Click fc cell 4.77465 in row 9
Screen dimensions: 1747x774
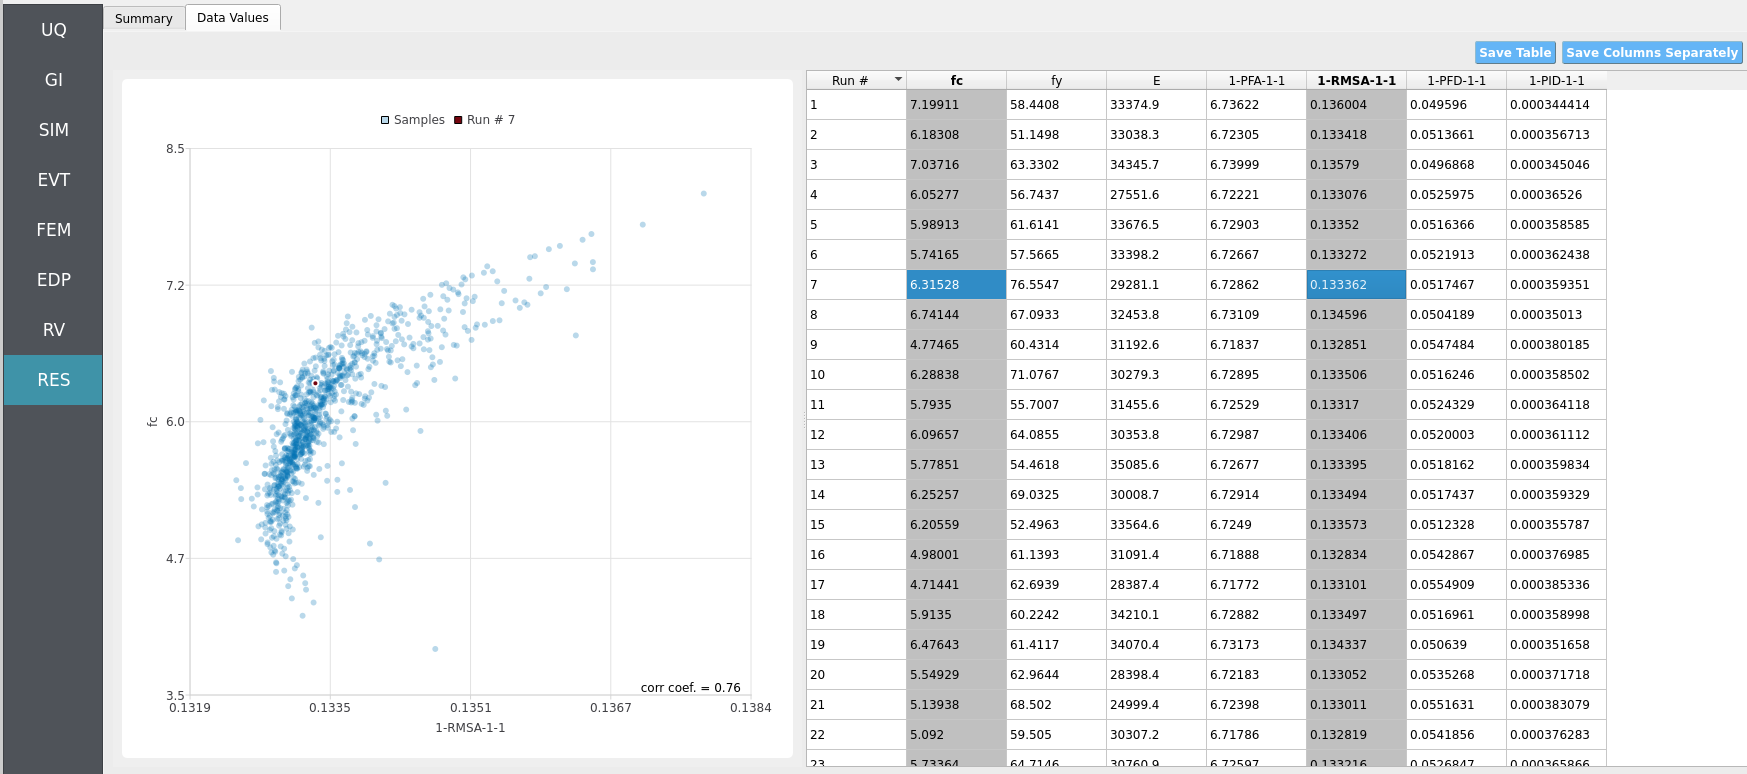(956, 344)
